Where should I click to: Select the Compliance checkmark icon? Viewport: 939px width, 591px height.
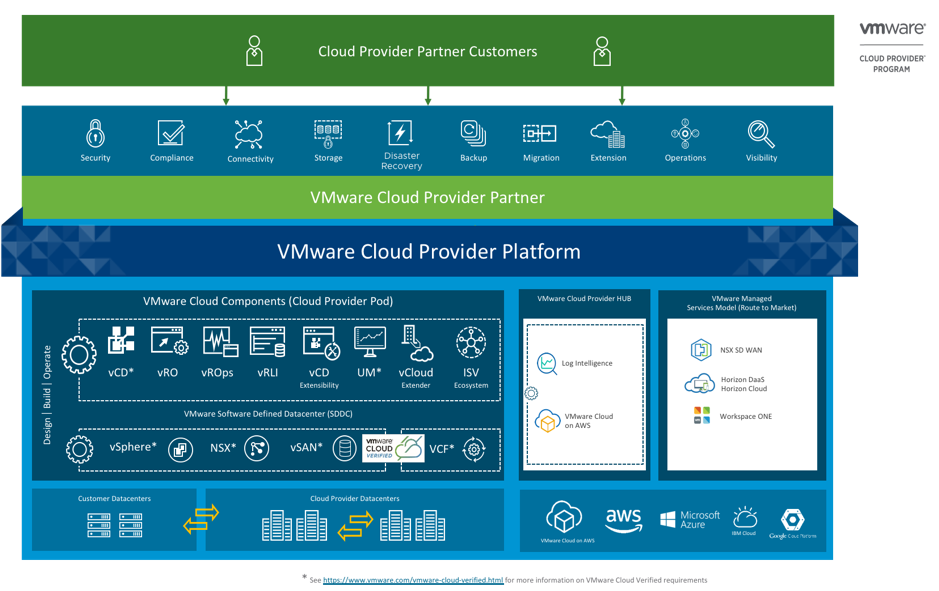[x=171, y=133]
